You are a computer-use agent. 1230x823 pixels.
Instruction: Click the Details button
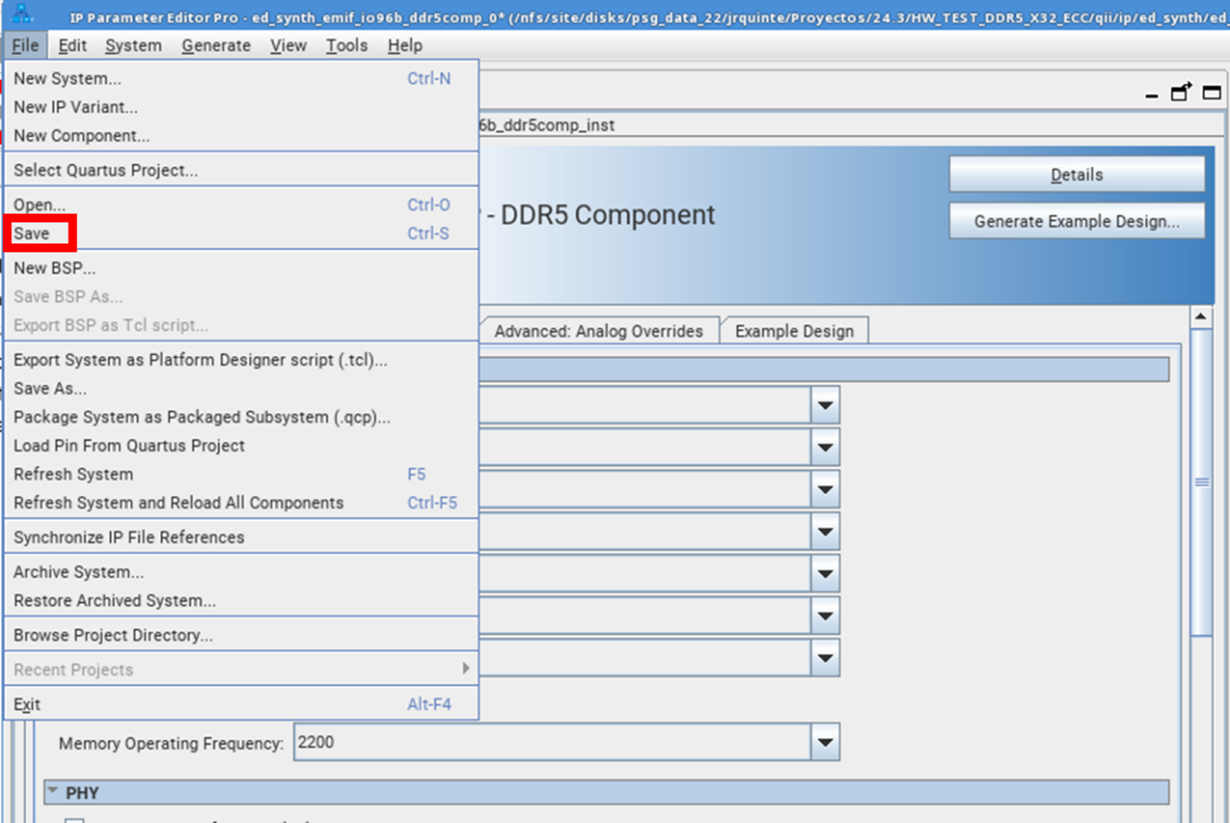1077,174
